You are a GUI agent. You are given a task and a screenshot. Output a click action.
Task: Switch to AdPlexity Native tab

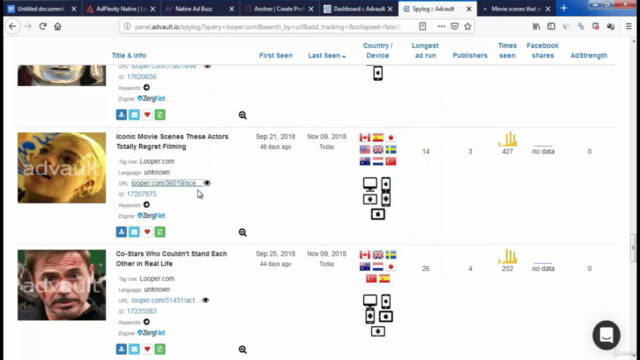(x=121, y=9)
